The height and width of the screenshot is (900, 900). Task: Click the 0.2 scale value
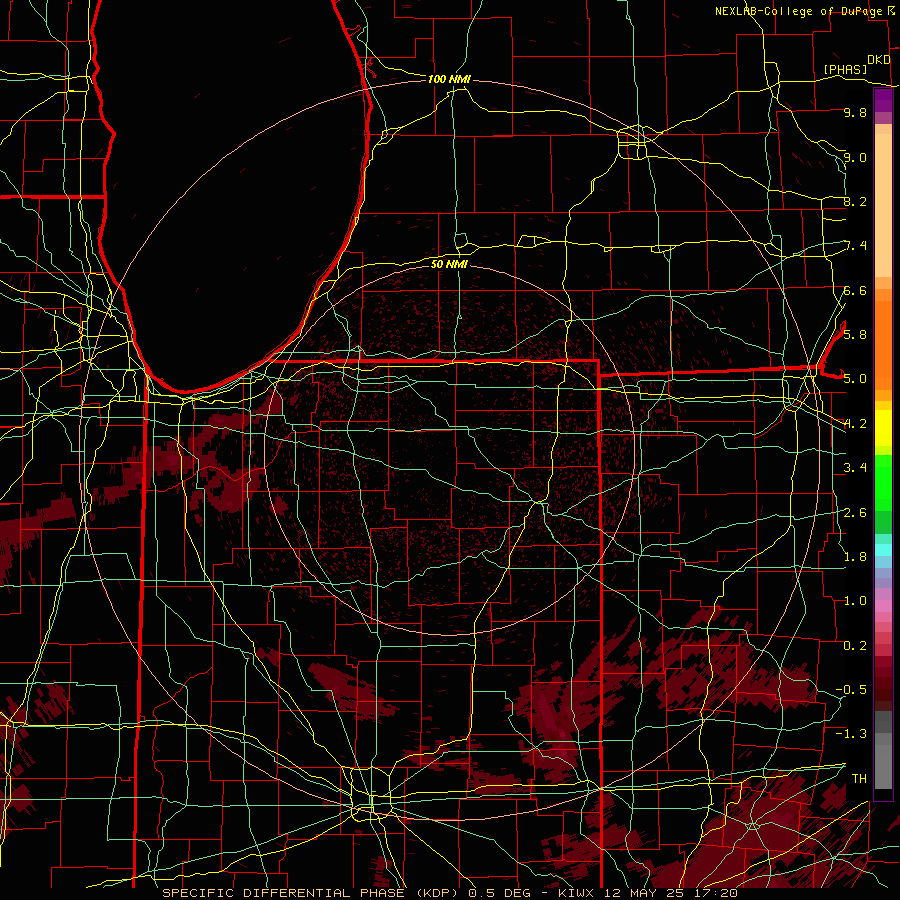[855, 645]
